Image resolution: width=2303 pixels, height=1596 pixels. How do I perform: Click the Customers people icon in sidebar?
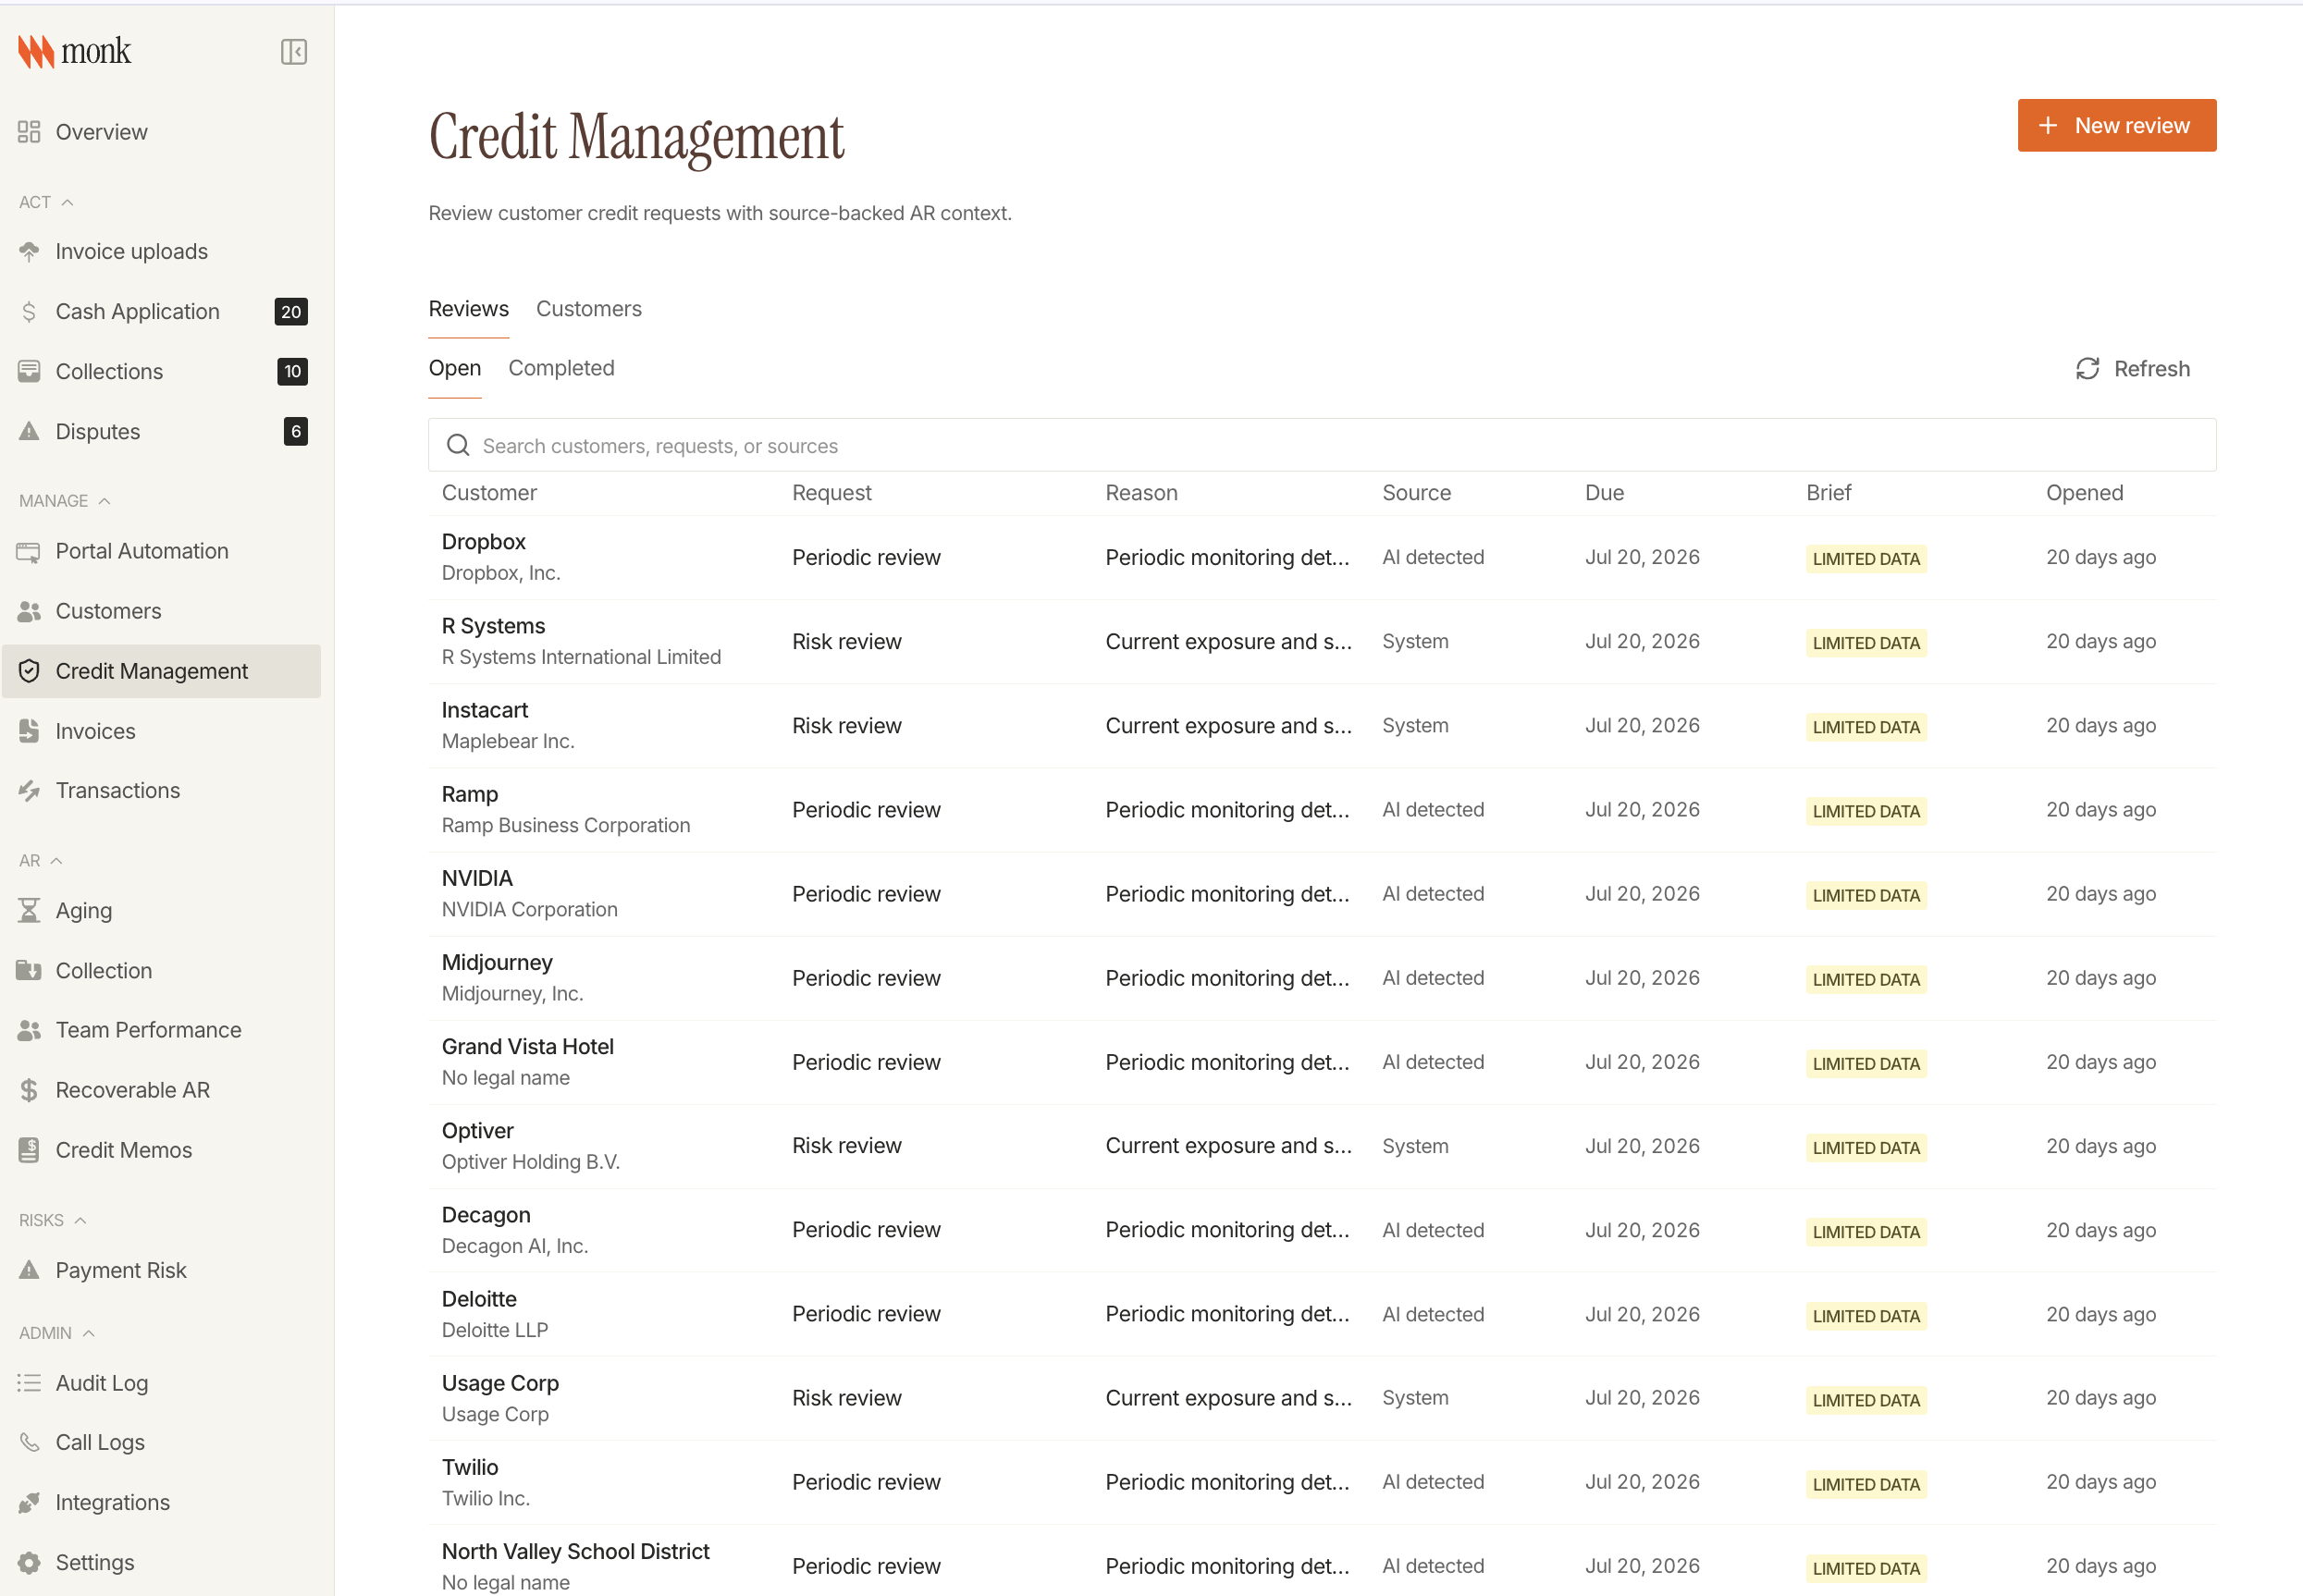[29, 611]
